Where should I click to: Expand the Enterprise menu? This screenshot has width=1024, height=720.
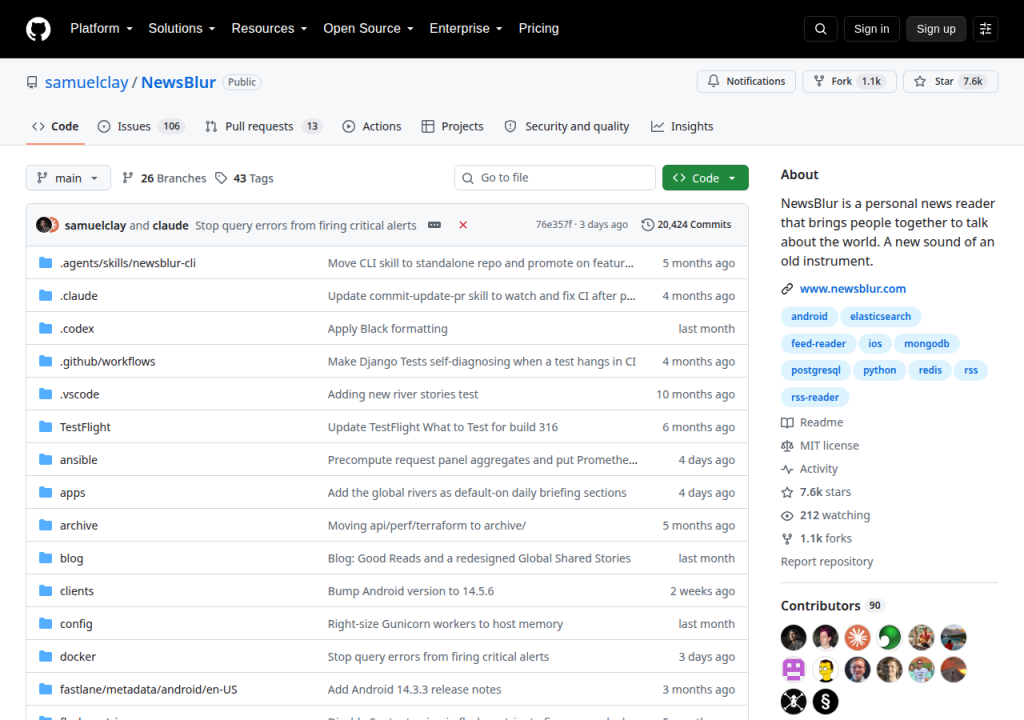pos(466,29)
